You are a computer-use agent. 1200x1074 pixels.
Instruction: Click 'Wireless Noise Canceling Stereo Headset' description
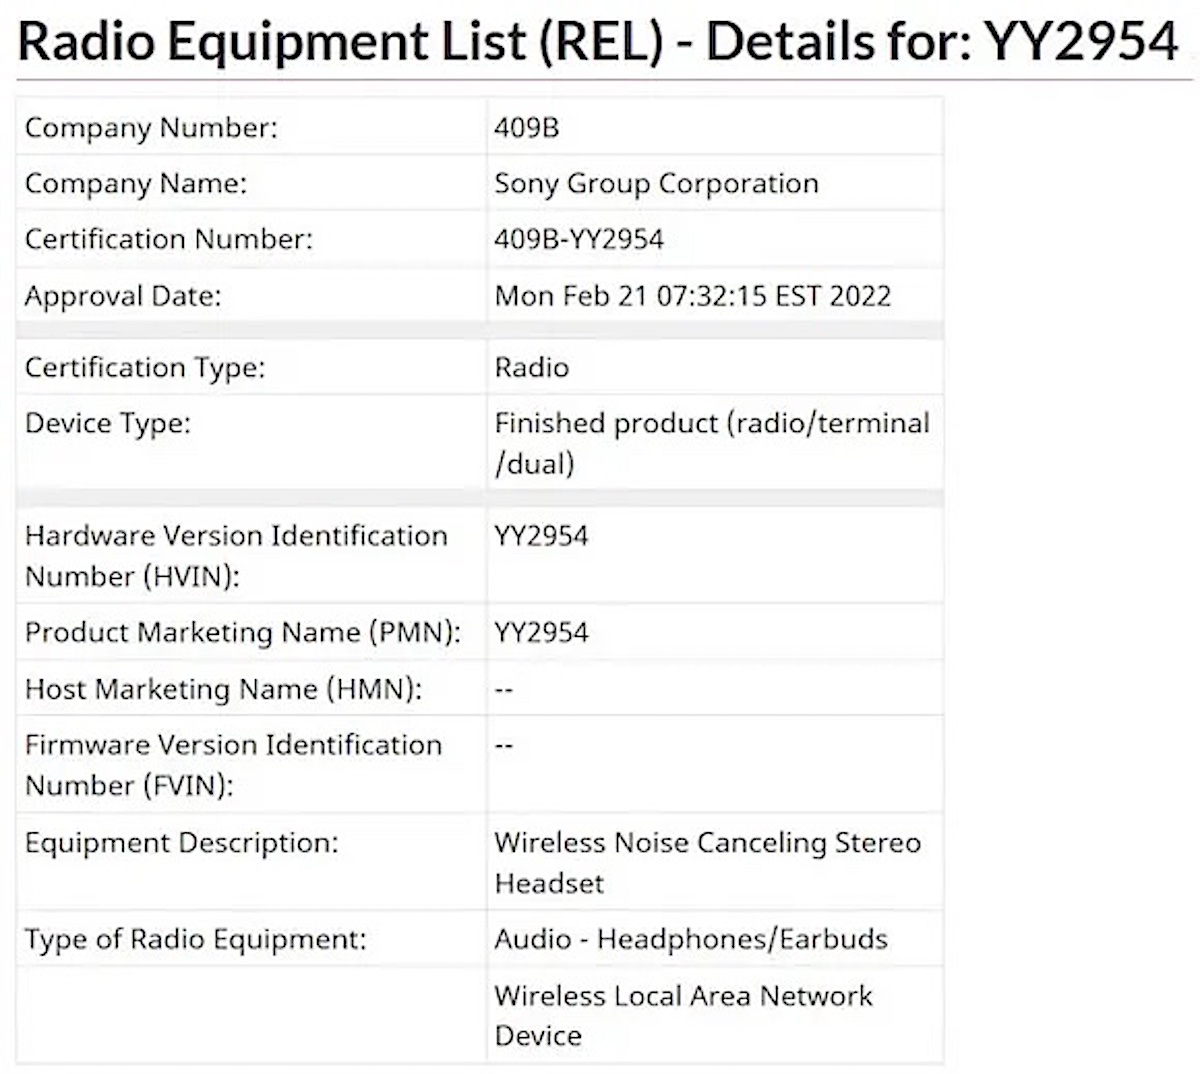(x=707, y=863)
